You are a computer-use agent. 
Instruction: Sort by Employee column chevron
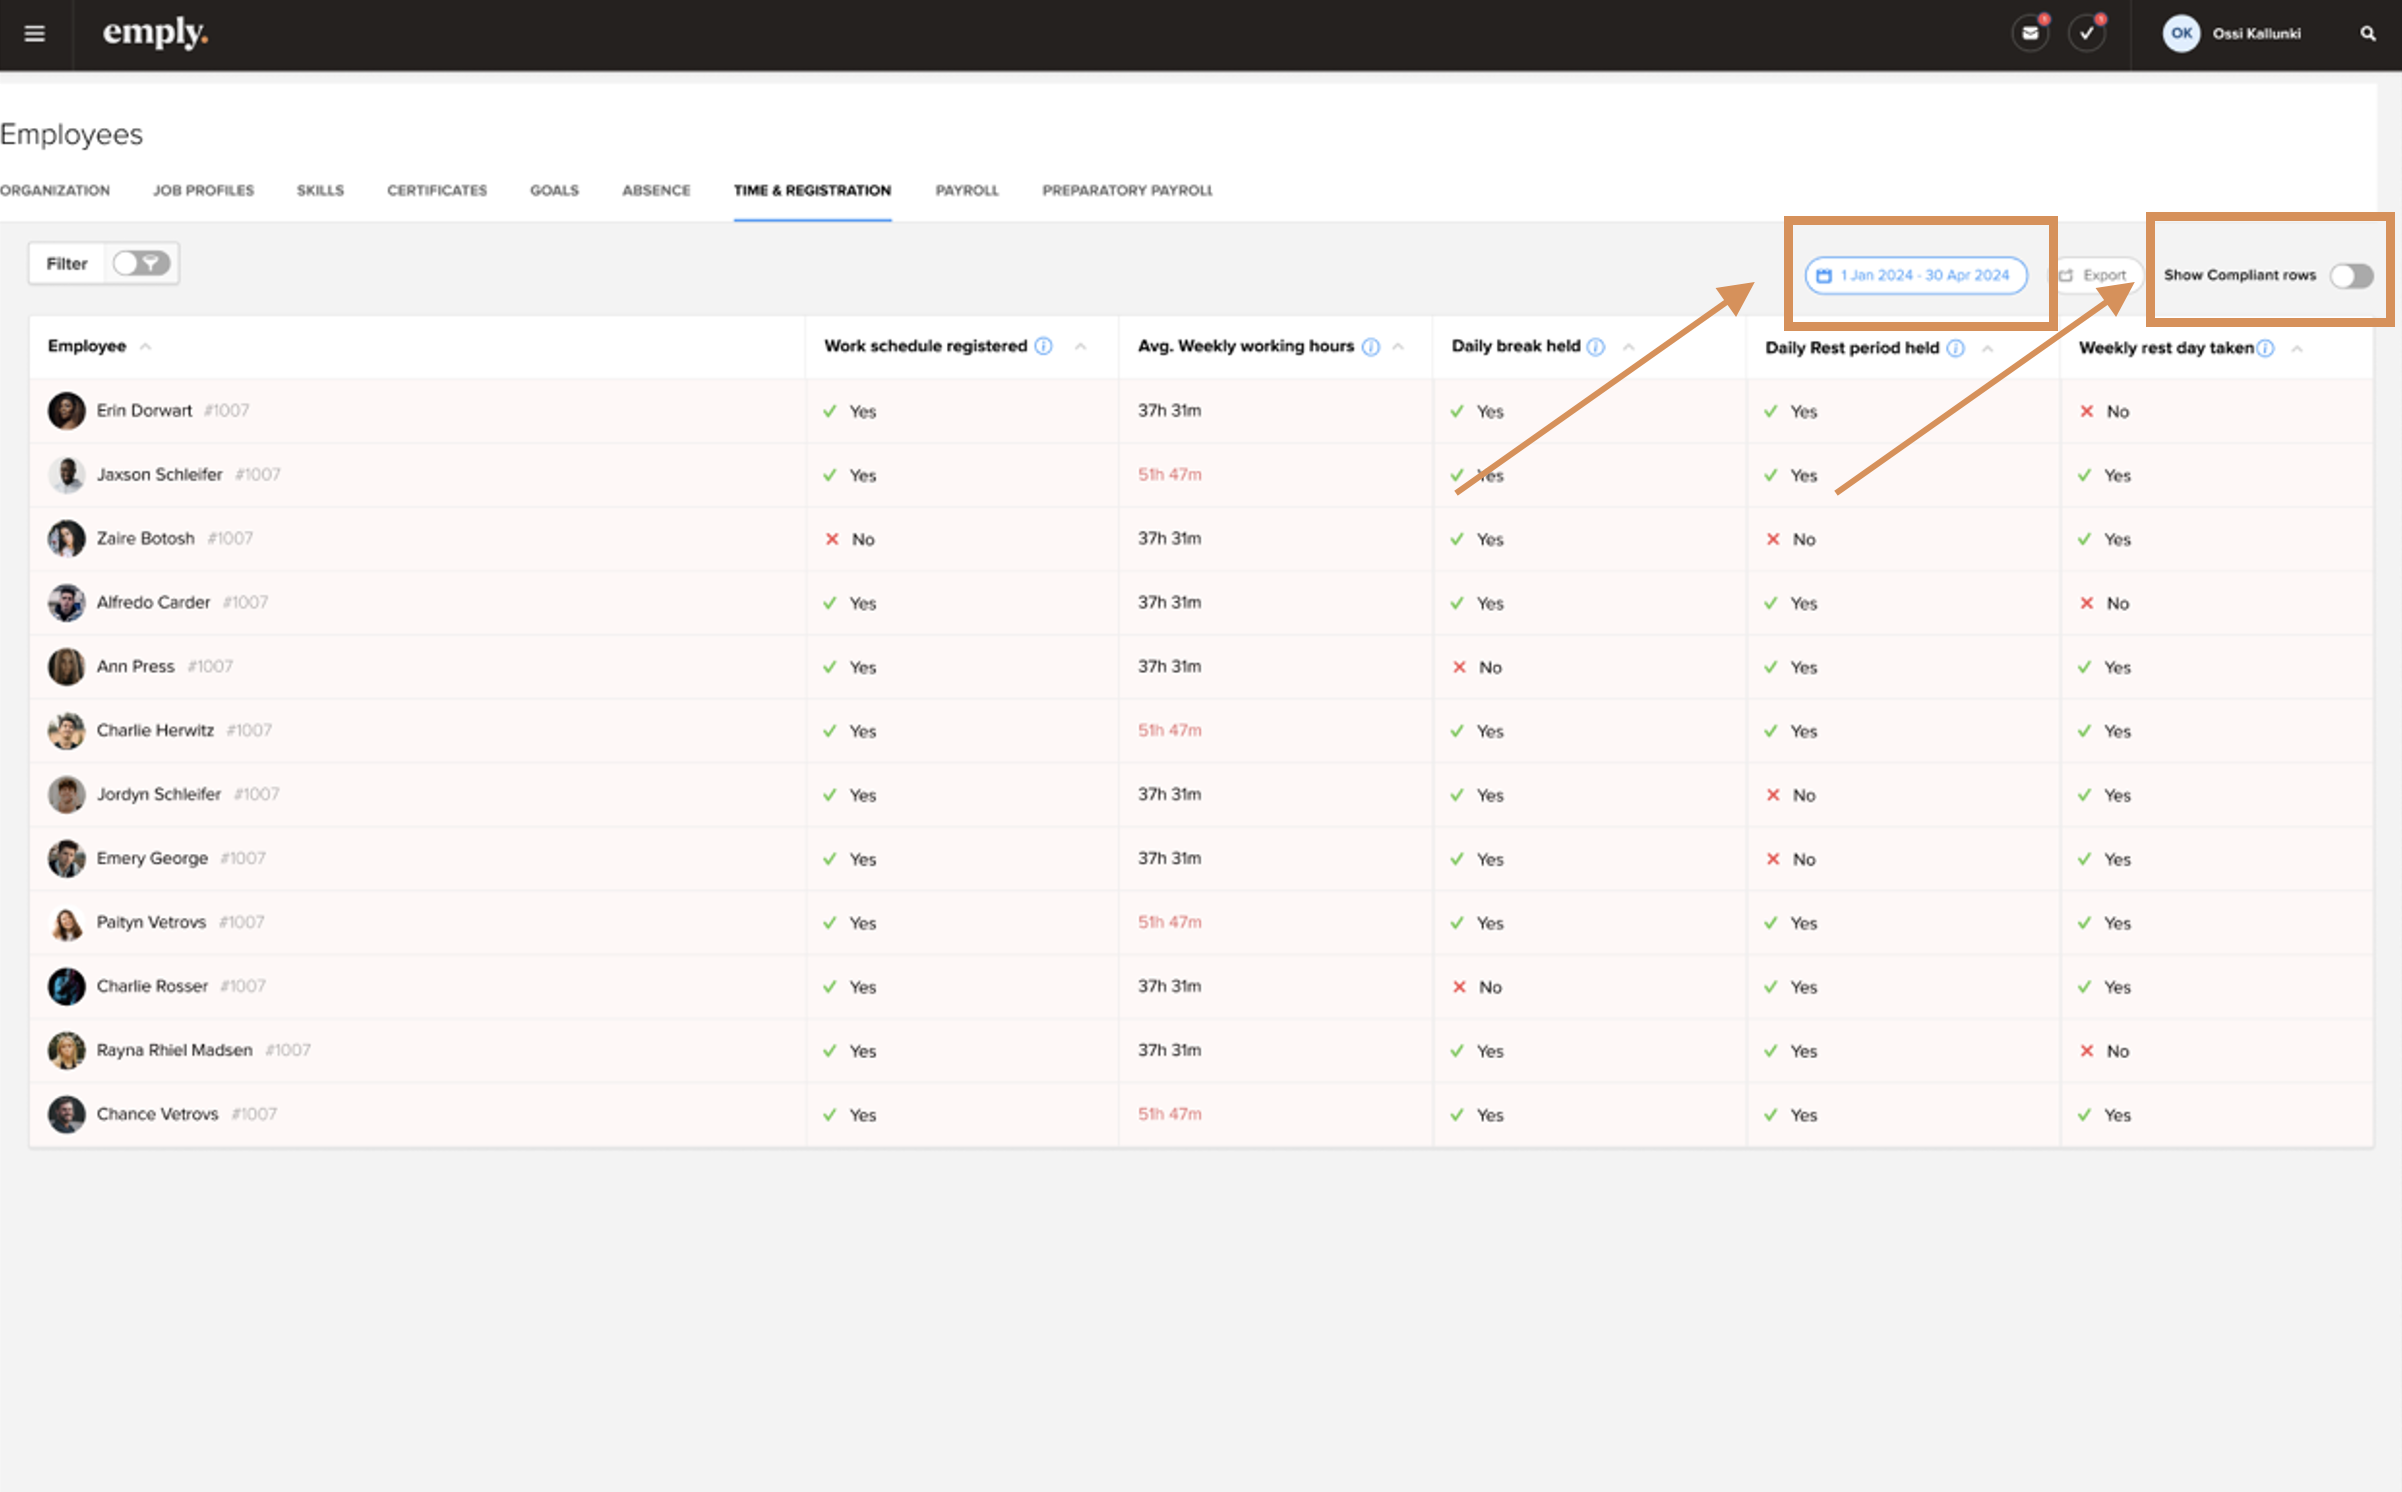[146, 346]
